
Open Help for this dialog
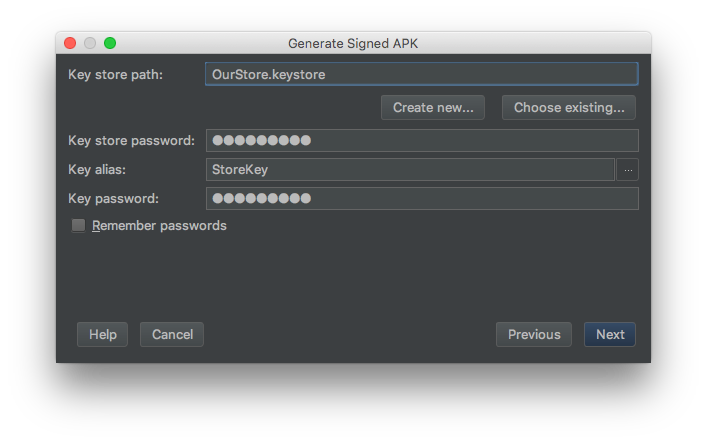click(x=102, y=335)
